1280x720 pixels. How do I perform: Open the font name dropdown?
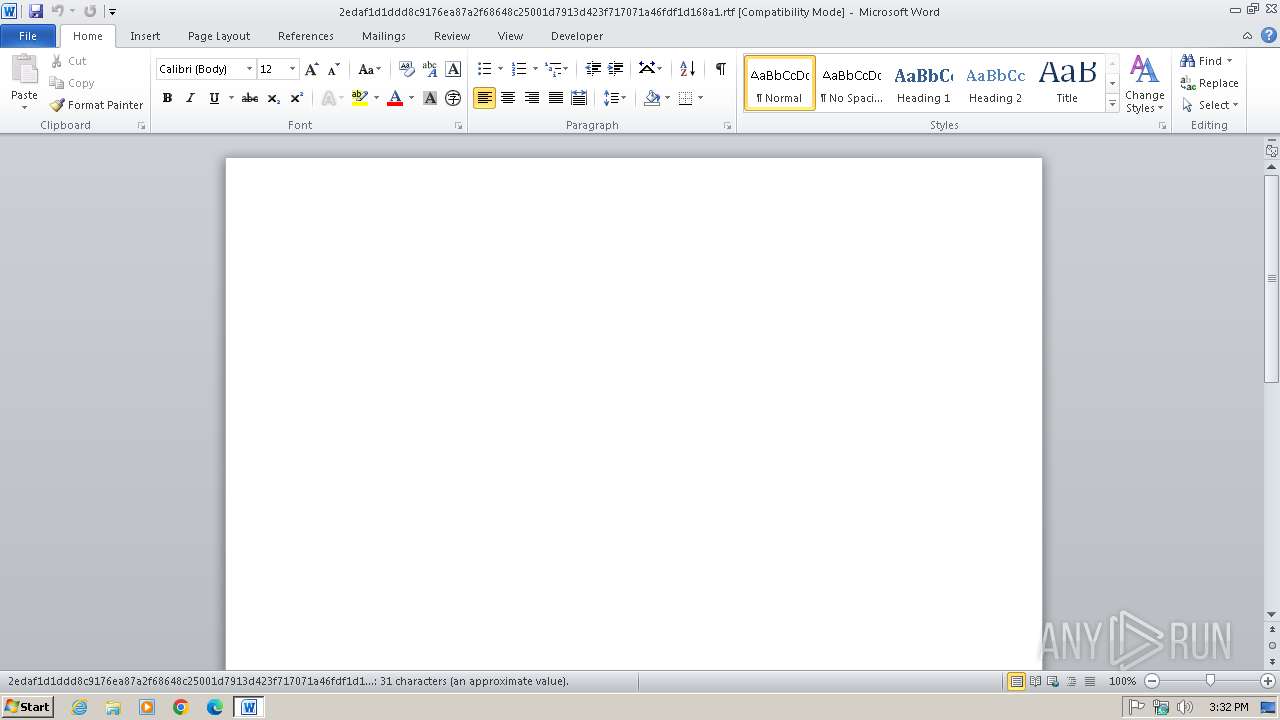click(x=249, y=69)
